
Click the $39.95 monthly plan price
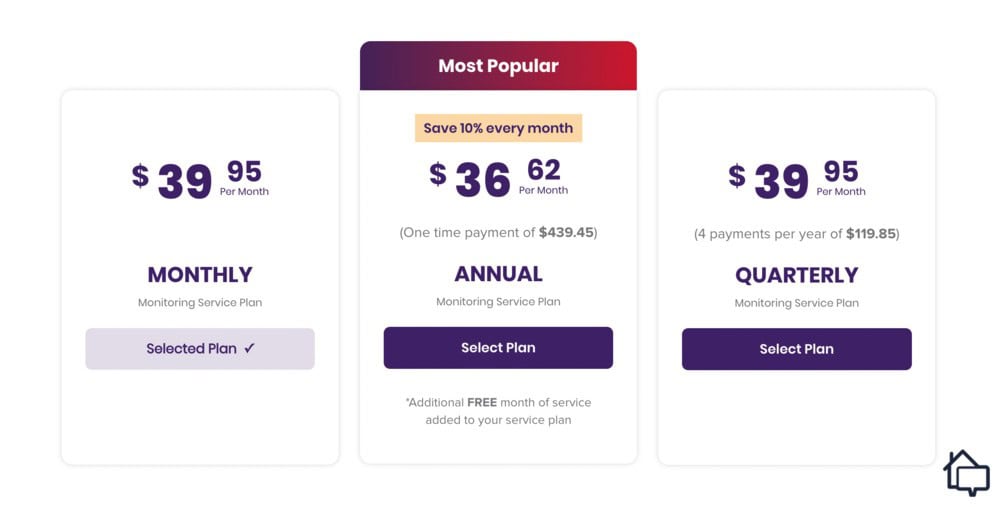coord(200,180)
